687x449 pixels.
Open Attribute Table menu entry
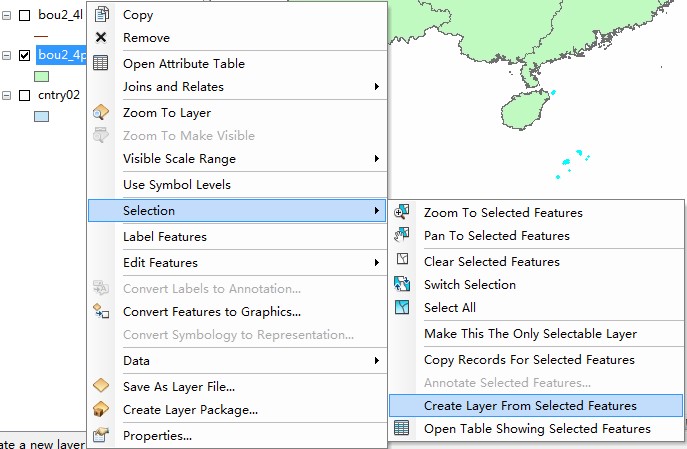coord(237,64)
